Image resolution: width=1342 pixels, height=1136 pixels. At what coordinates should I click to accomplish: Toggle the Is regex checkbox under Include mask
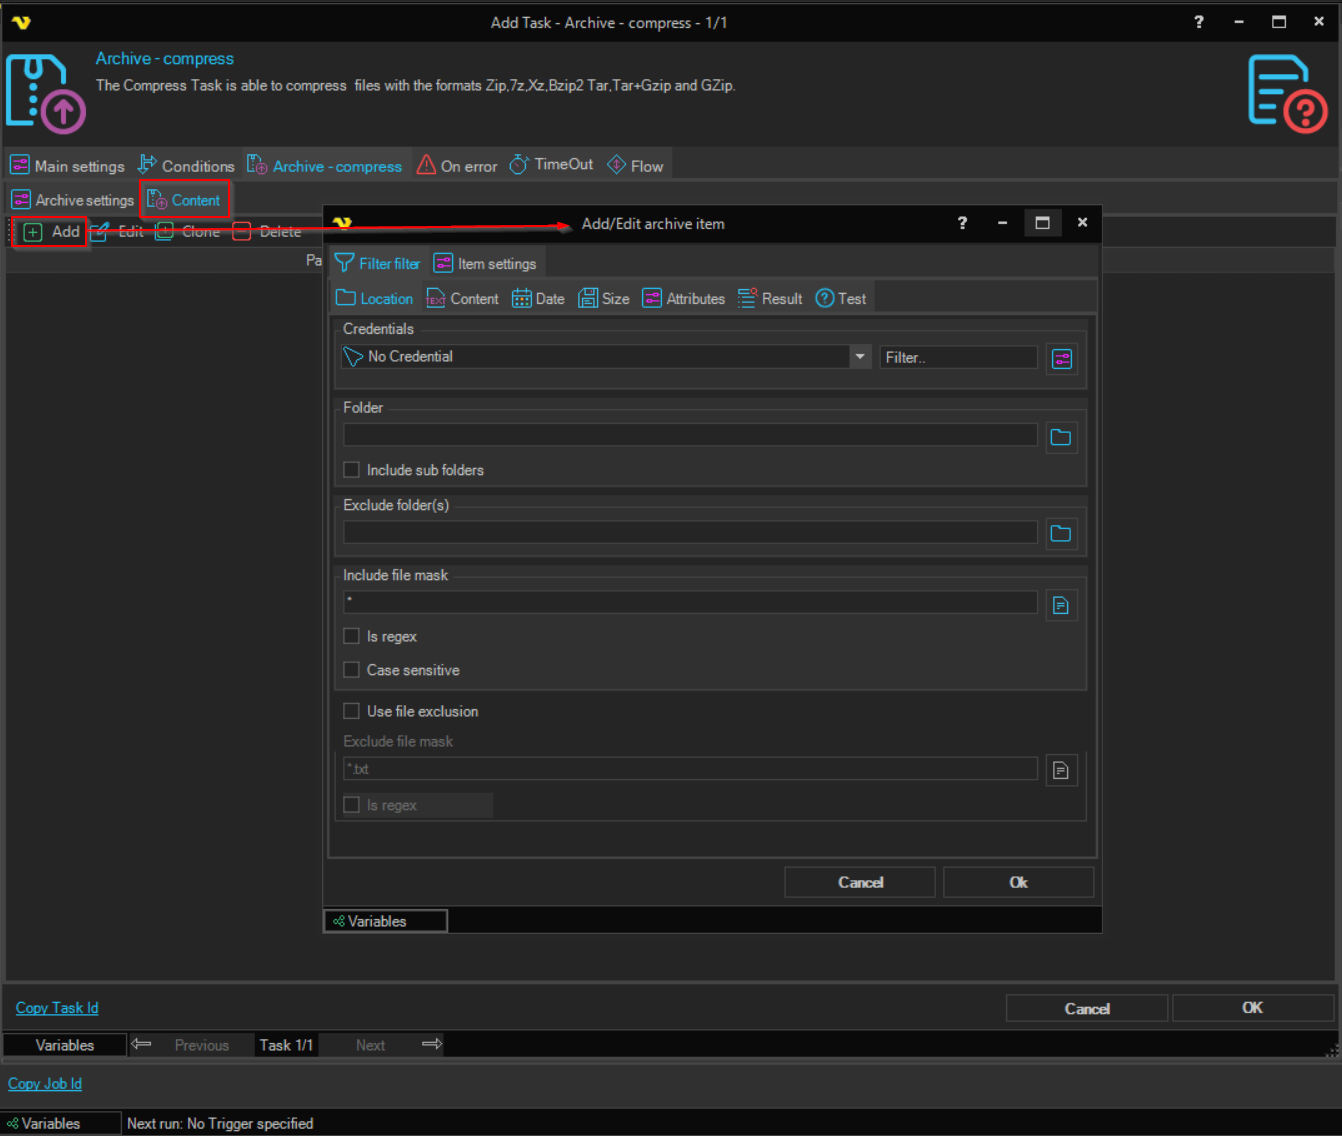tap(352, 636)
